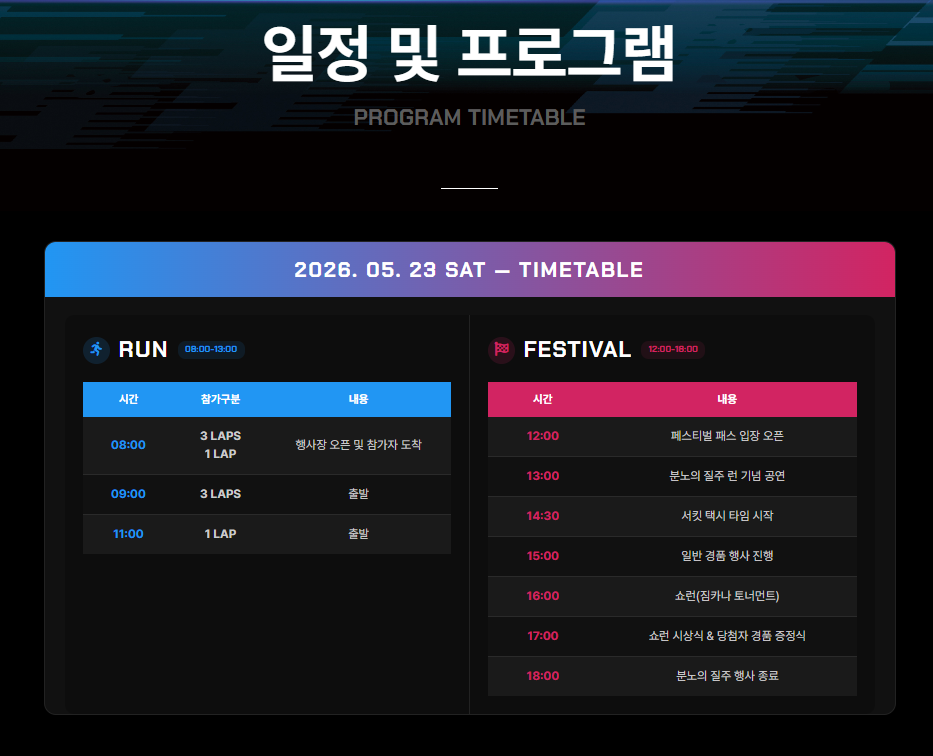The image size is (933, 756).
Task: Click the 14:30 서킷 택시 타임 row
Action: [672, 516]
